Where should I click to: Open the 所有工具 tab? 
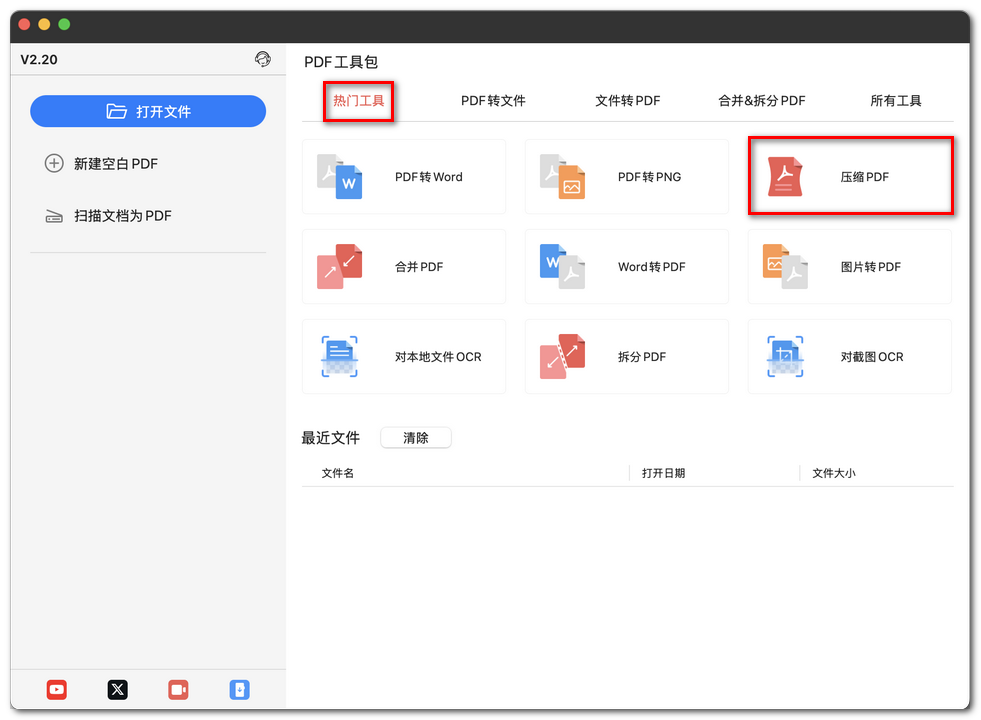[896, 100]
